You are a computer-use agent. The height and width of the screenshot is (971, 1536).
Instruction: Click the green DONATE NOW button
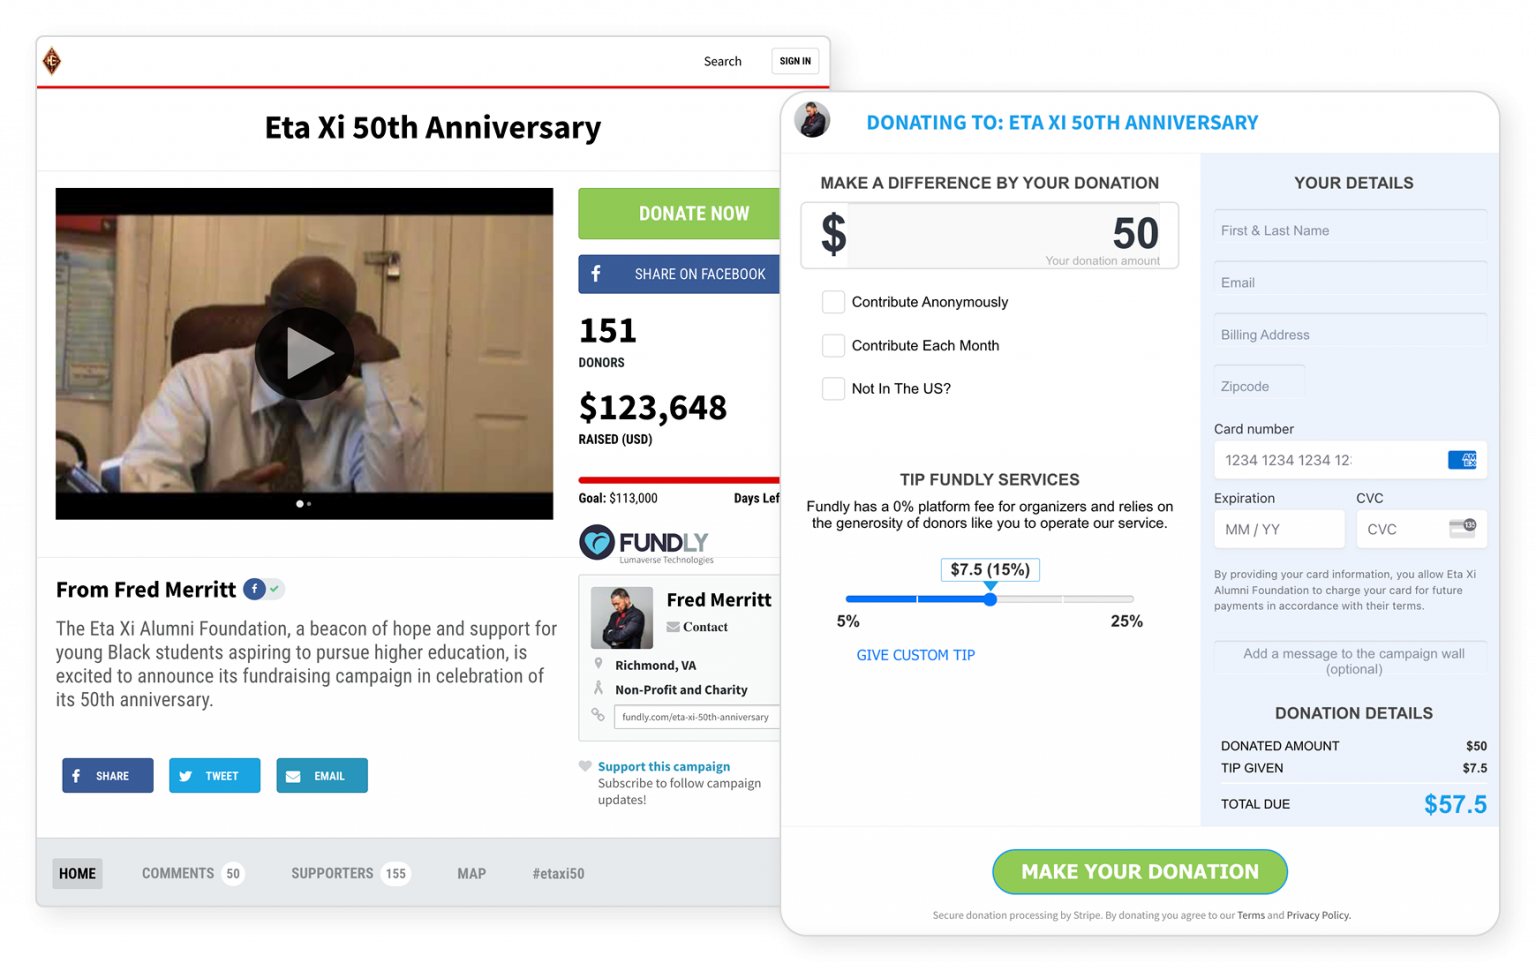[694, 213]
